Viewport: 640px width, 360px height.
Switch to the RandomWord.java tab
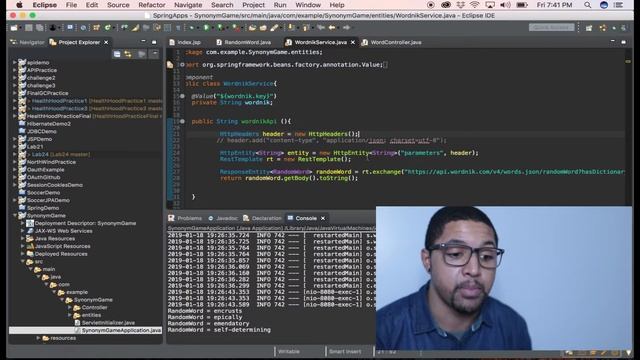click(243, 42)
